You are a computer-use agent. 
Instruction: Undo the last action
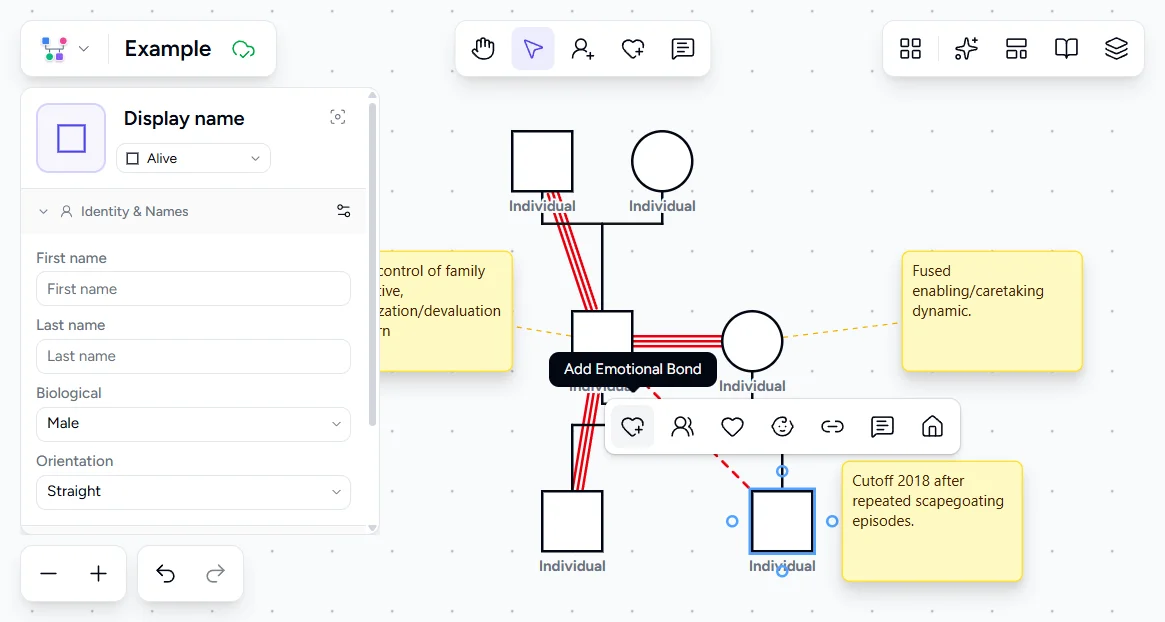pyautogui.click(x=166, y=574)
